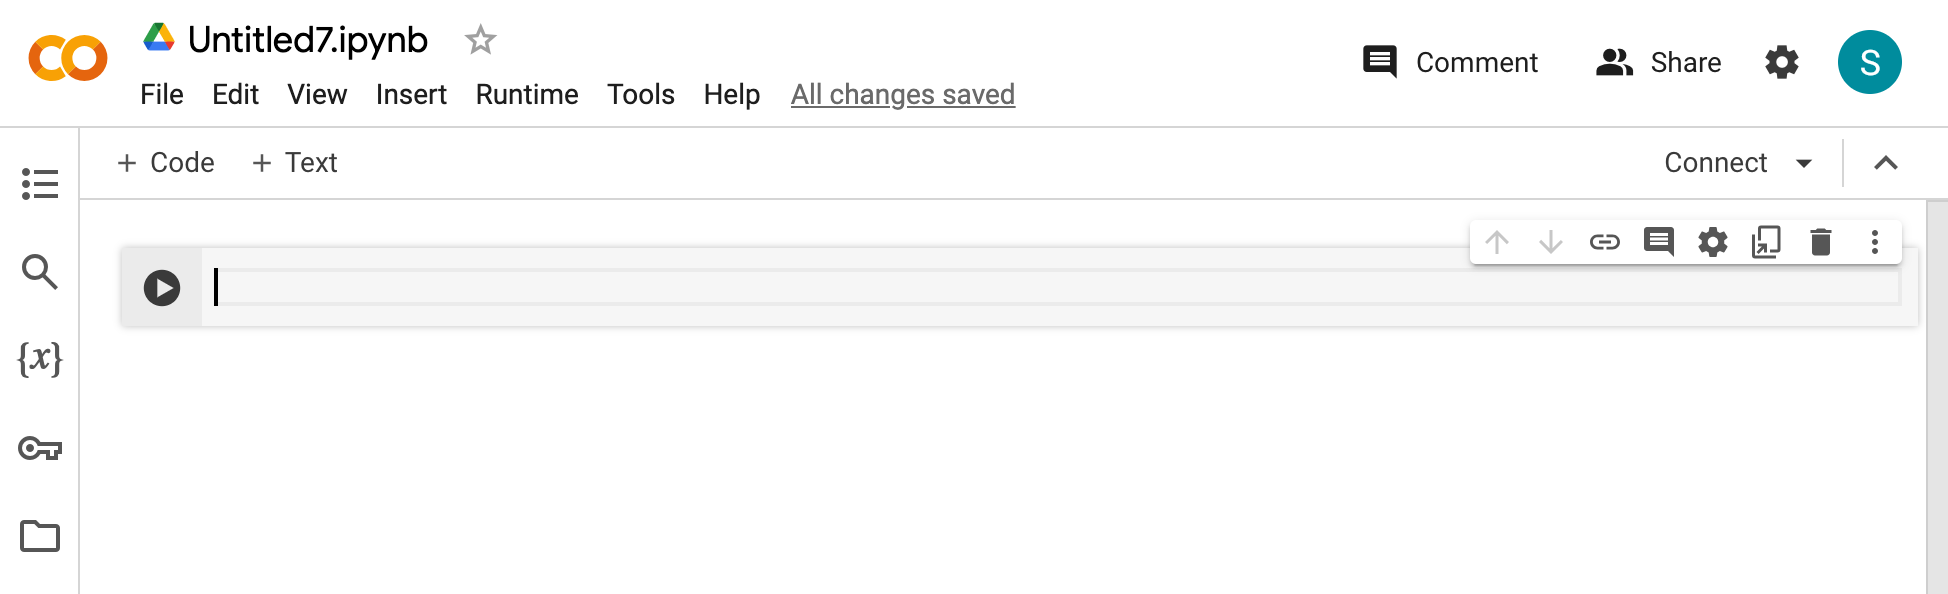This screenshot has height=594, width=1948.
Task: Collapse the header with the chevron
Action: (x=1885, y=163)
